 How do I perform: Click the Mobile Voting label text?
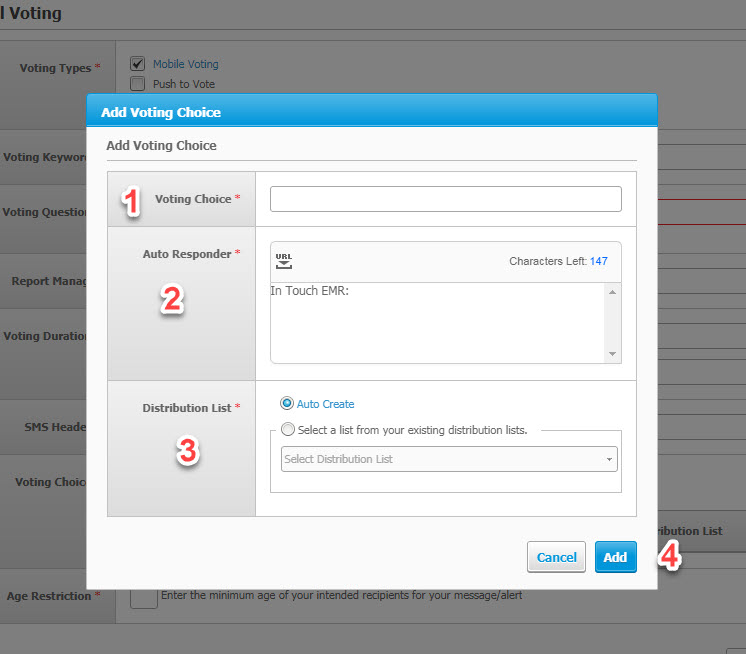[185, 64]
